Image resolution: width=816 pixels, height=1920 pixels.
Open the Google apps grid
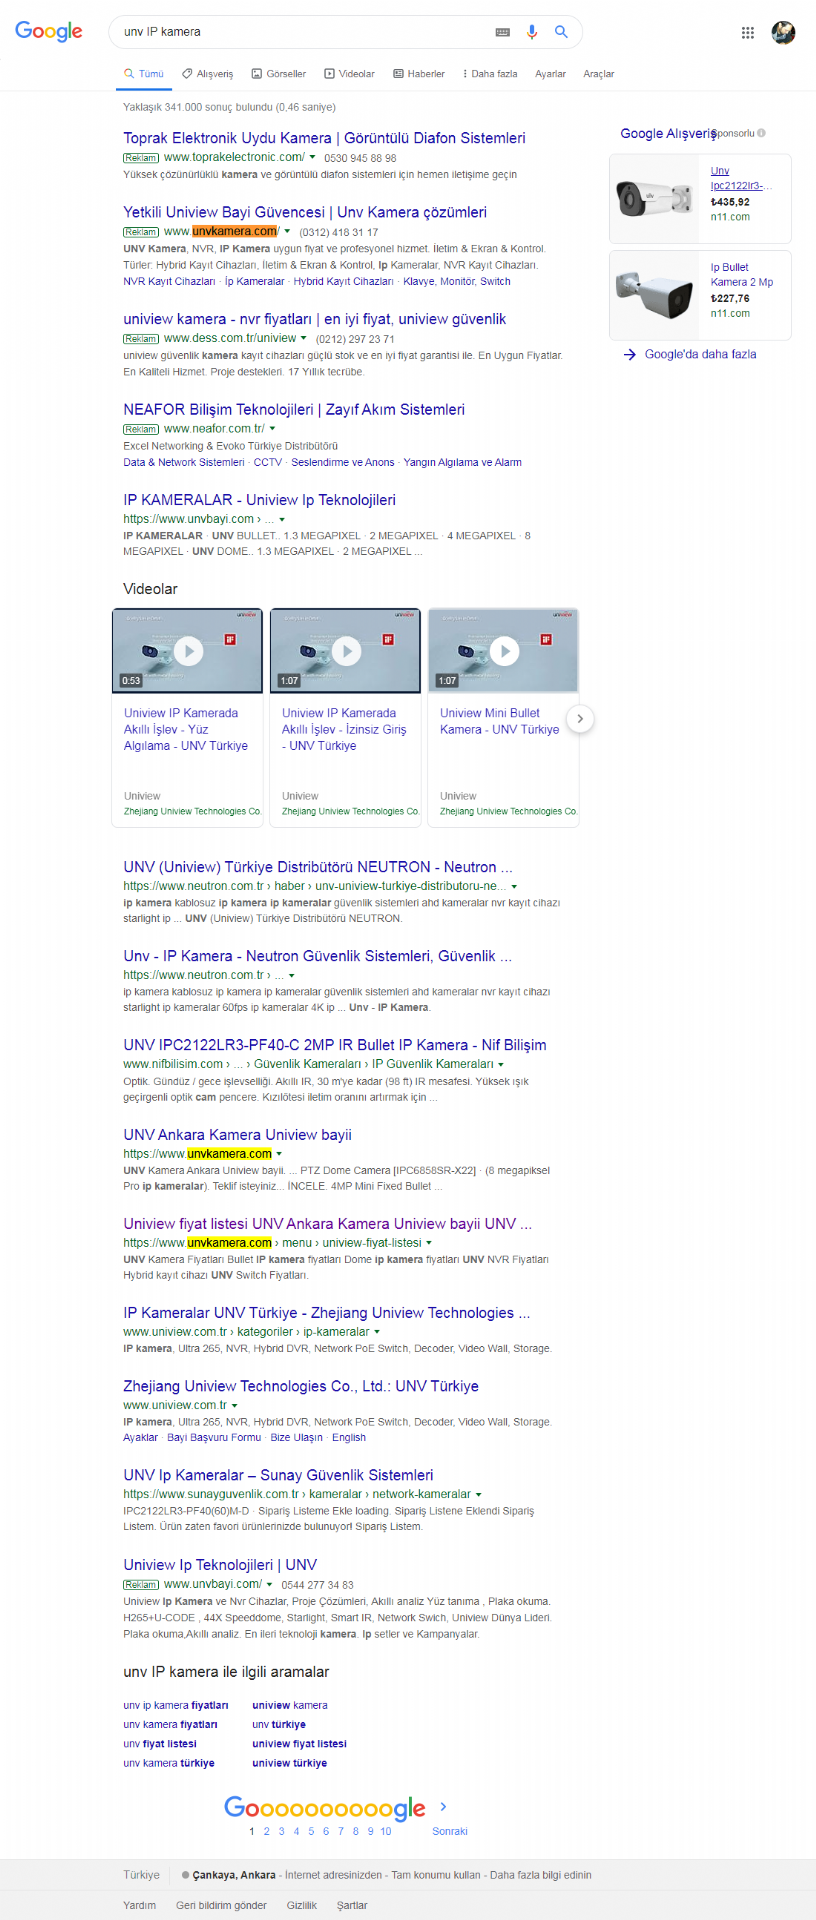(x=747, y=33)
